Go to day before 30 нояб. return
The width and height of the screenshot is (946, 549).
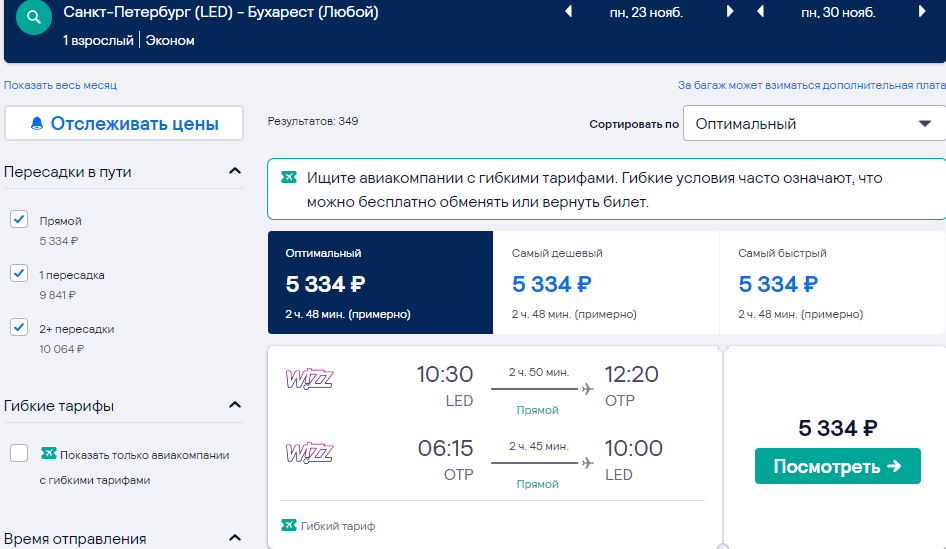pos(760,11)
